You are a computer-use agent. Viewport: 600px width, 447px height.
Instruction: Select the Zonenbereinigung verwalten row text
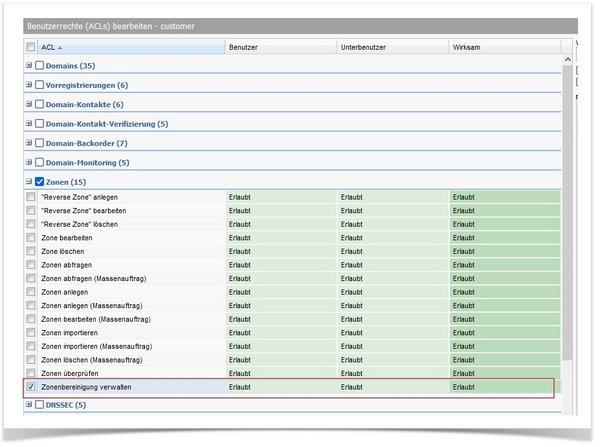pos(86,387)
